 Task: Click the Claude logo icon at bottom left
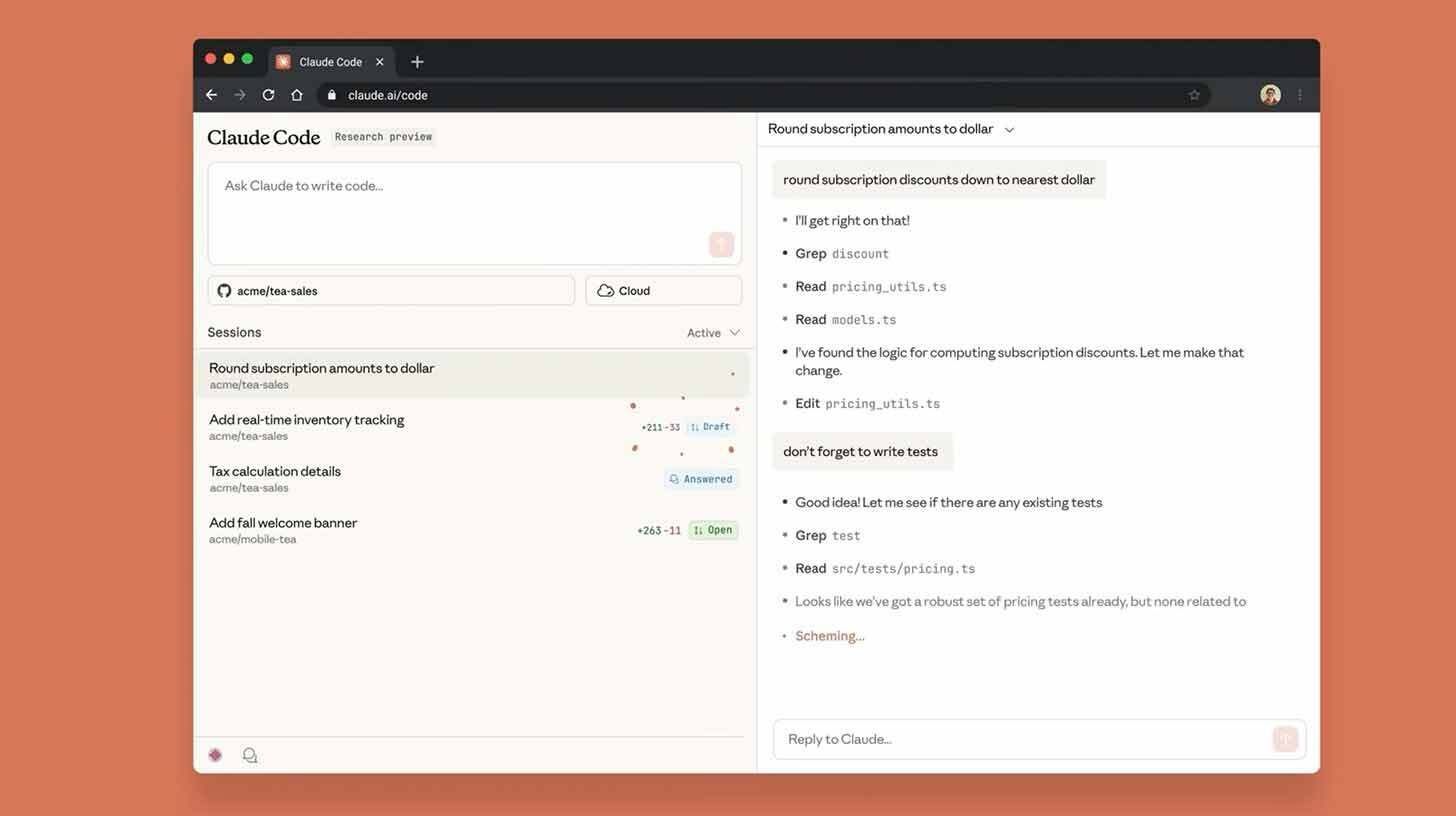[x=215, y=755]
